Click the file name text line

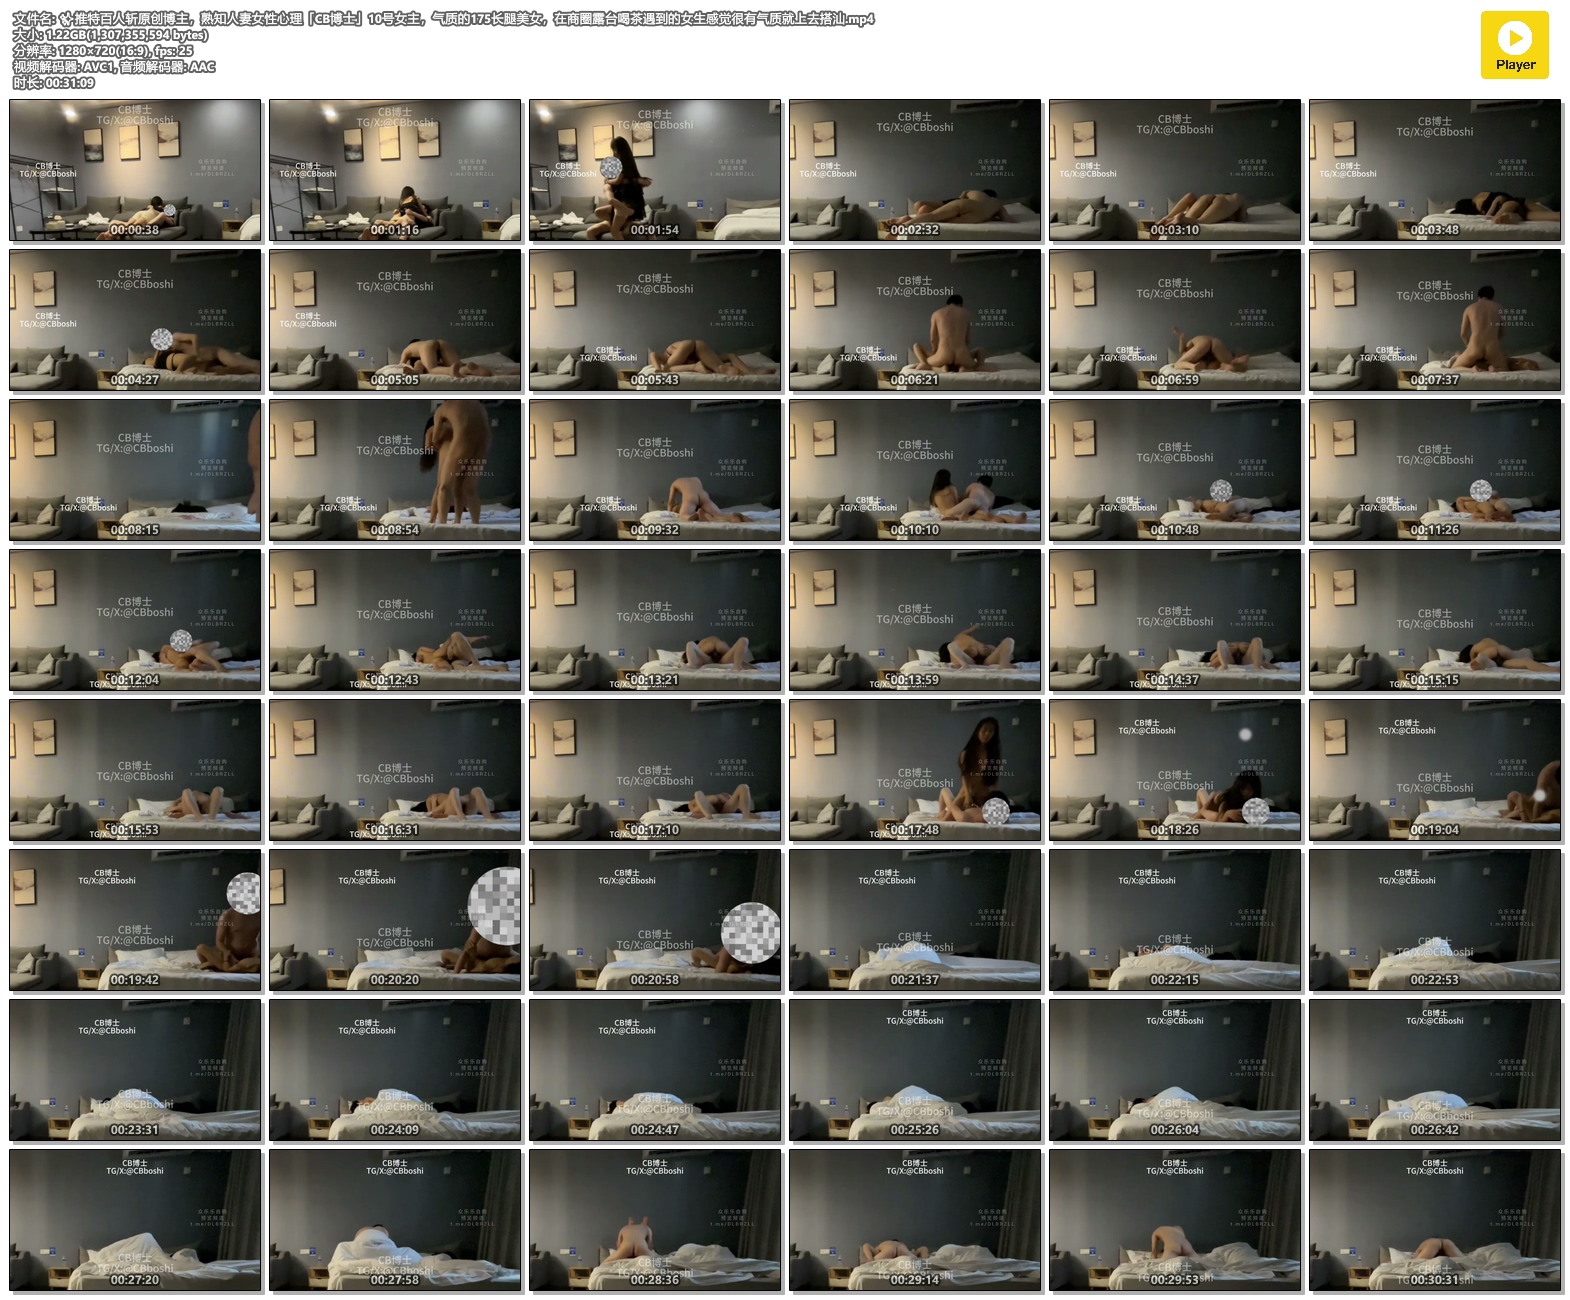coord(443,19)
